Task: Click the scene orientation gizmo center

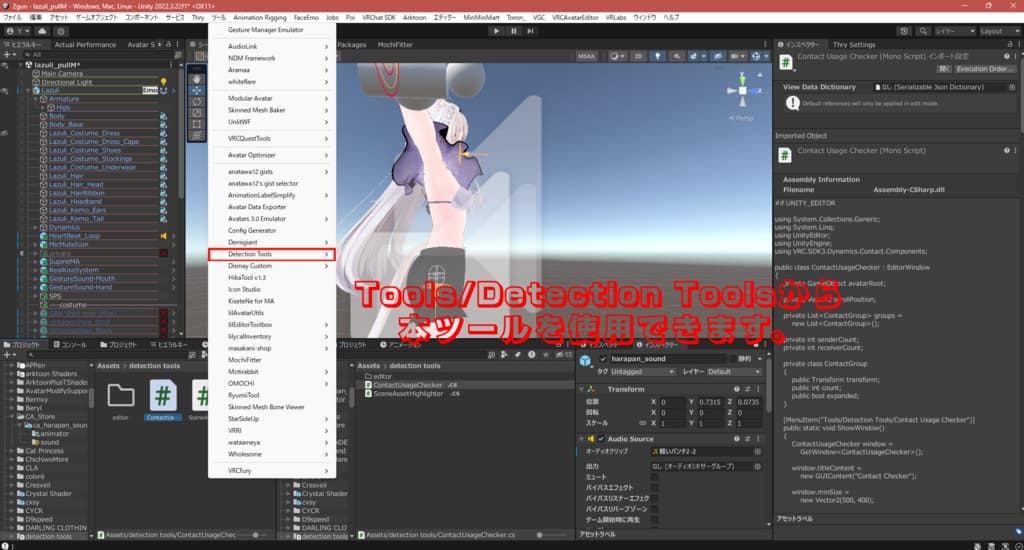Action: [743, 91]
